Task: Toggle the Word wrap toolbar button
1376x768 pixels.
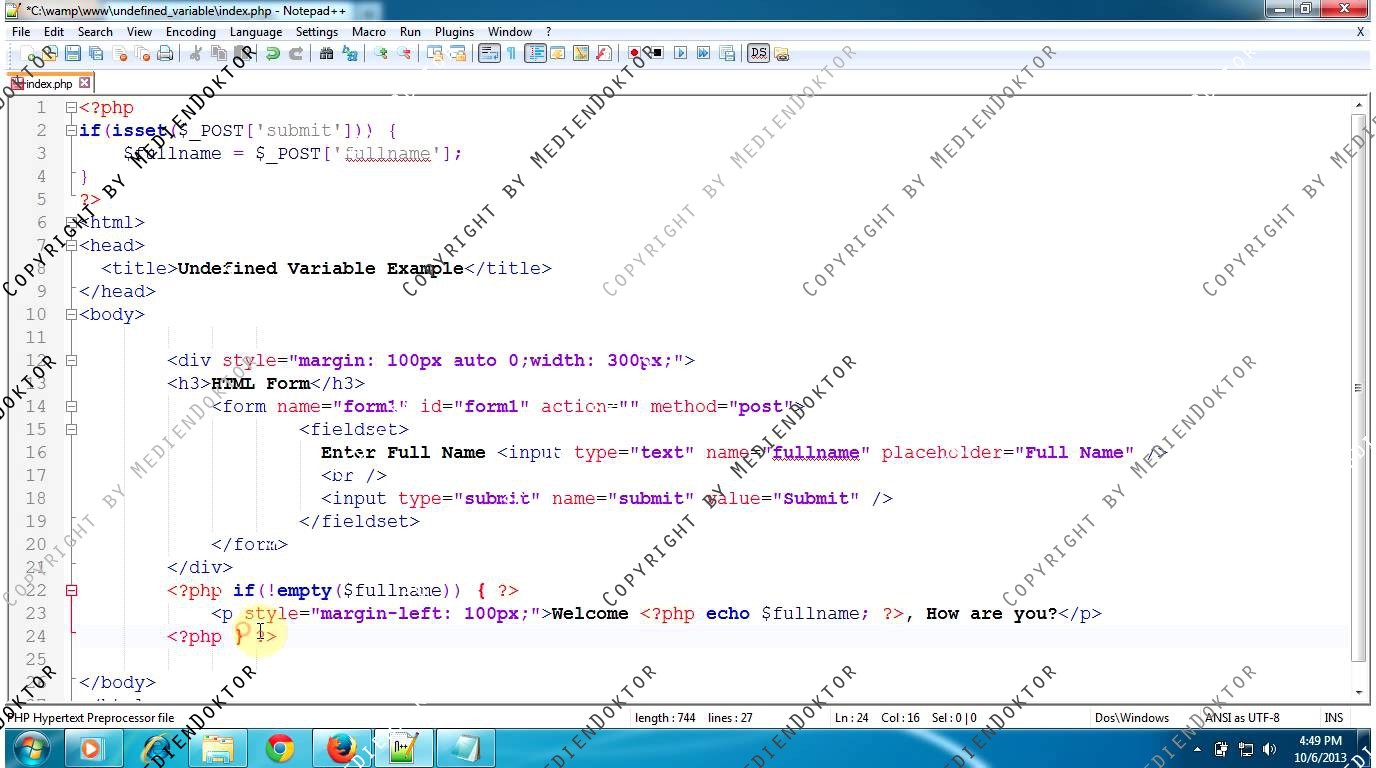Action: pyautogui.click(x=488, y=53)
